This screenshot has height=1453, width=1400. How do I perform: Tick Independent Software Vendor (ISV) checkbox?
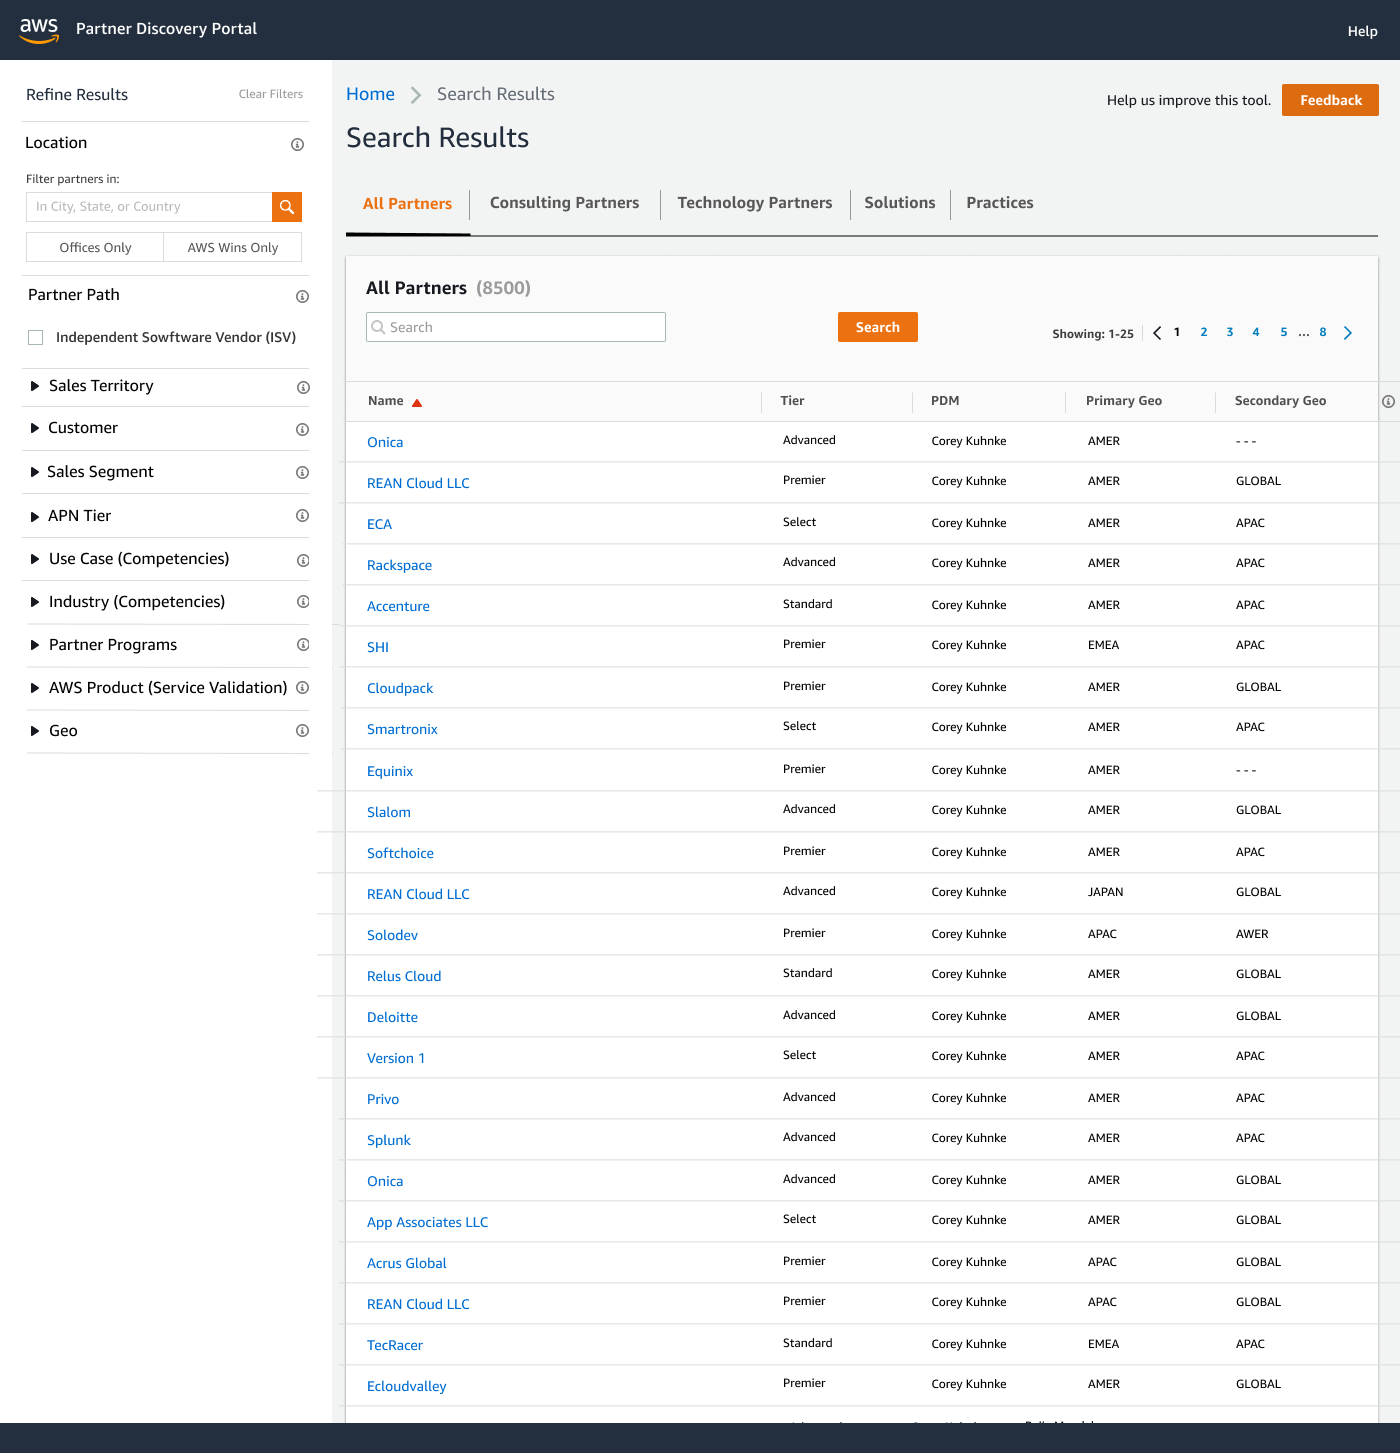coord(36,338)
